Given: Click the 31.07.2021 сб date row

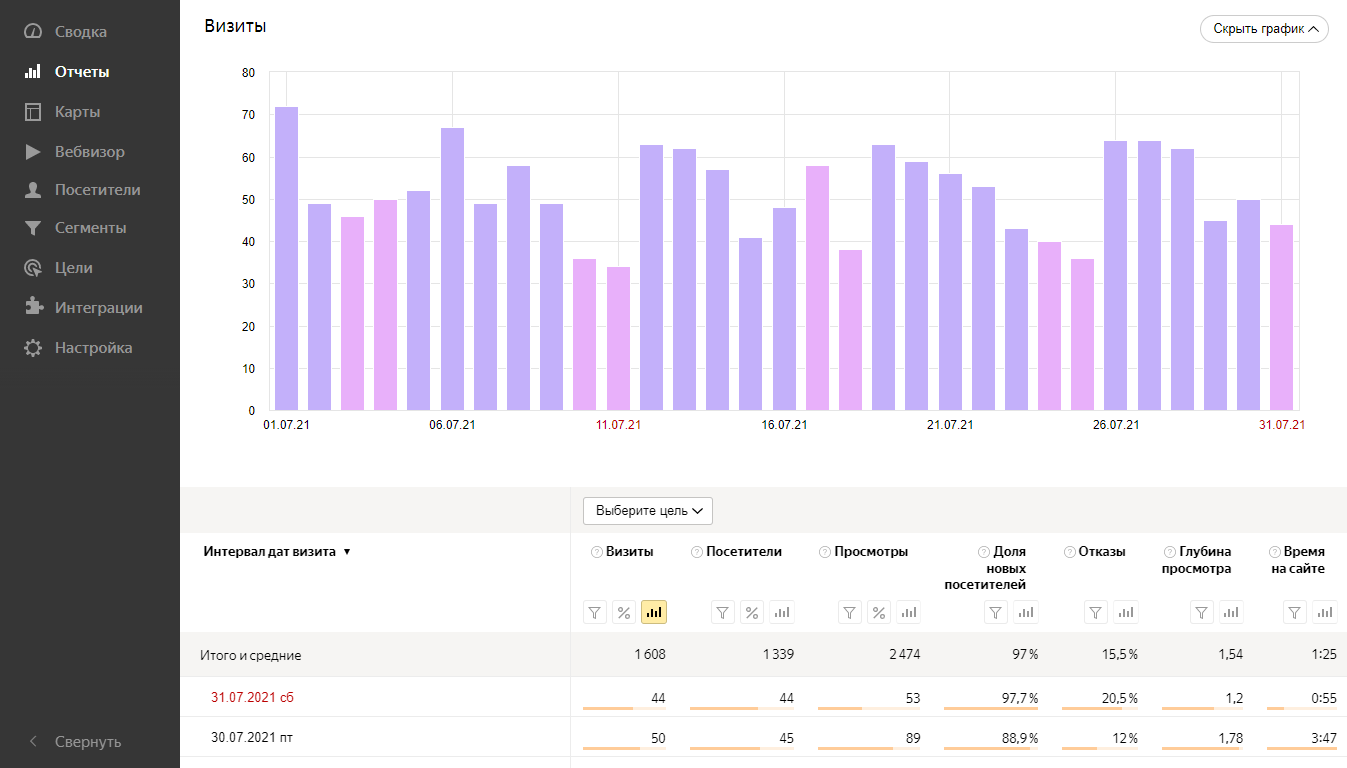Looking at the screenshot, I should [x=252, y=697].
